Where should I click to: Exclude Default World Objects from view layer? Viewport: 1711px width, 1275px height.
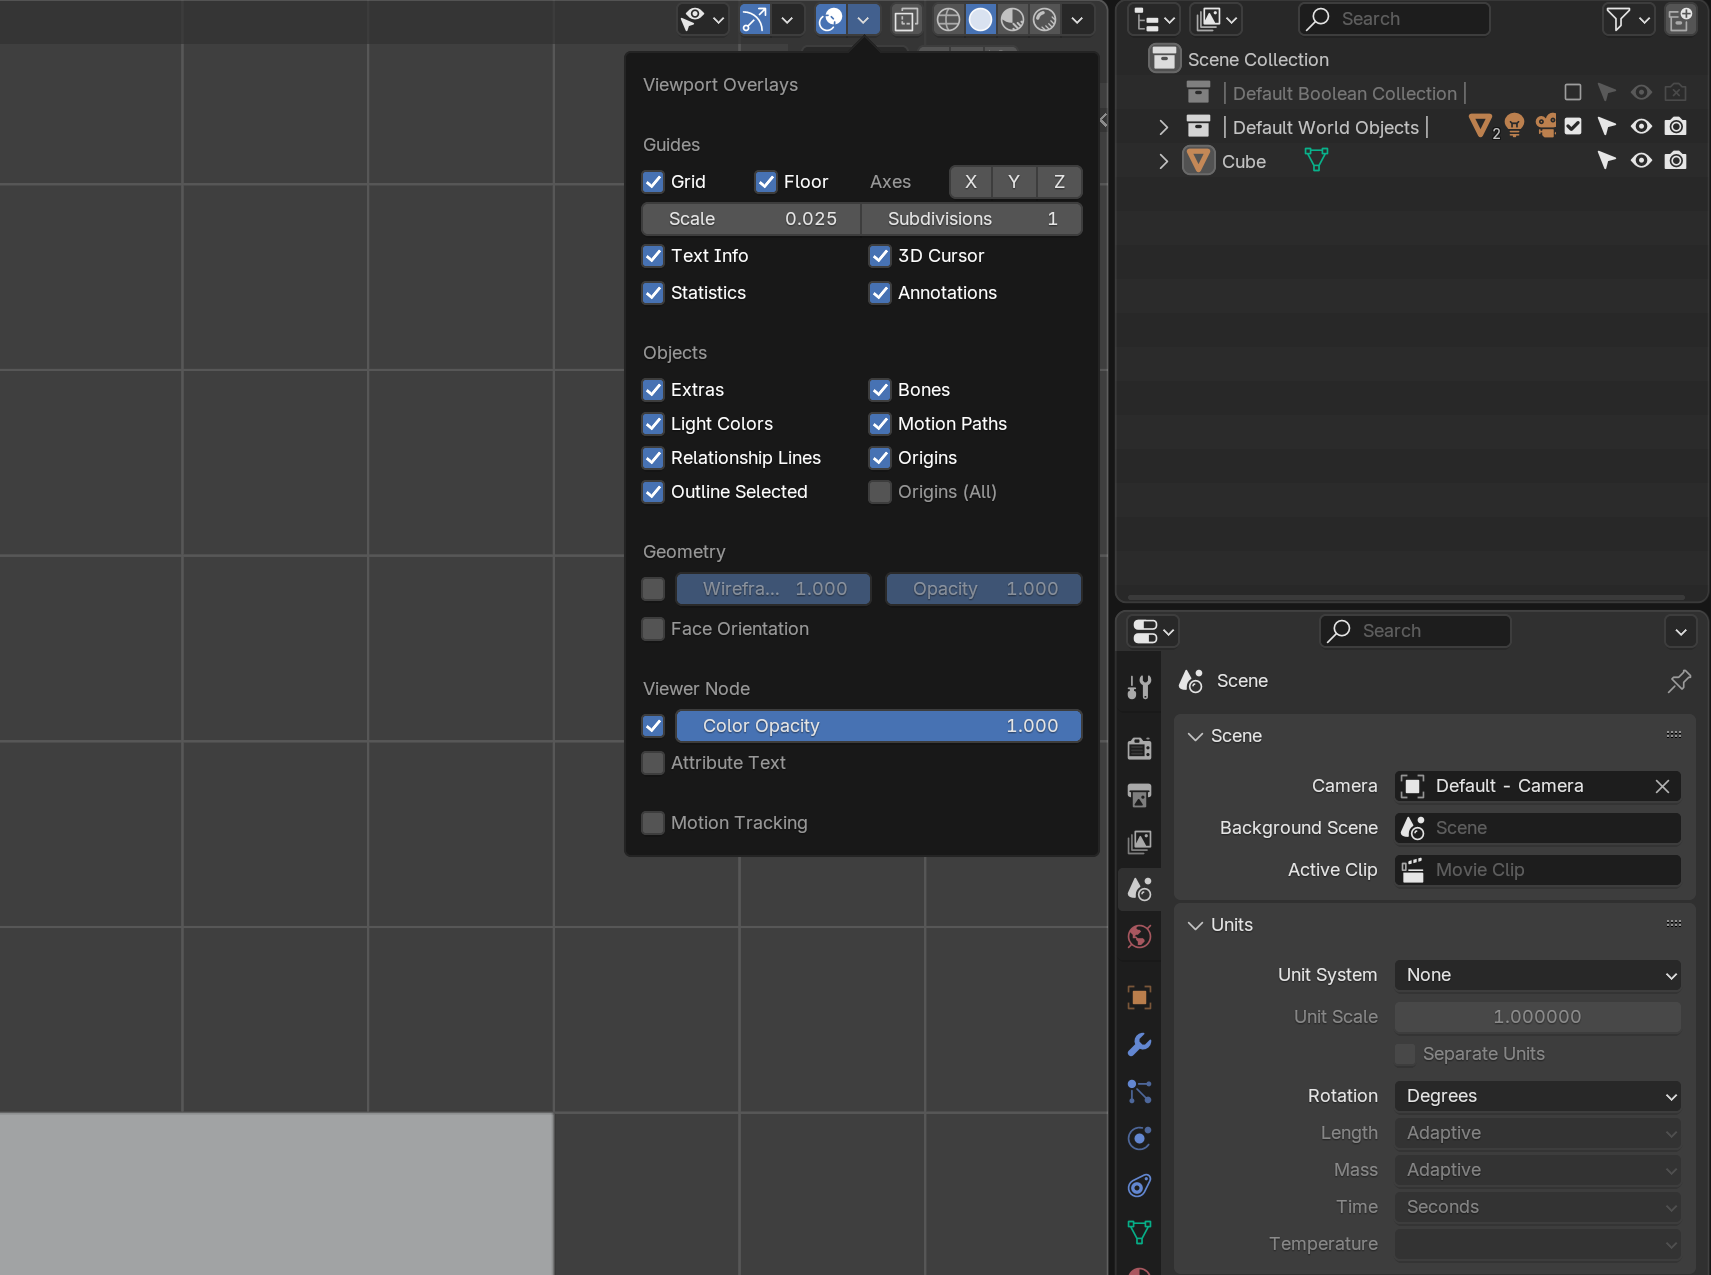tap(1573, 126)
